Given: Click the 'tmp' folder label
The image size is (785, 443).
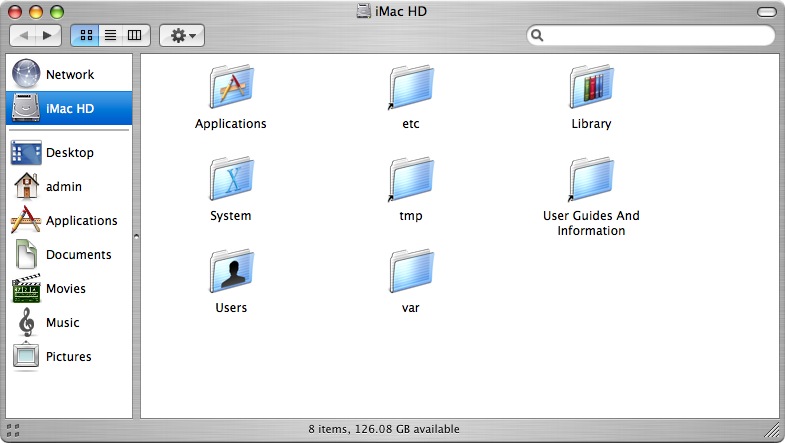Looking at the screenshot, I should [x=411, y=216].
